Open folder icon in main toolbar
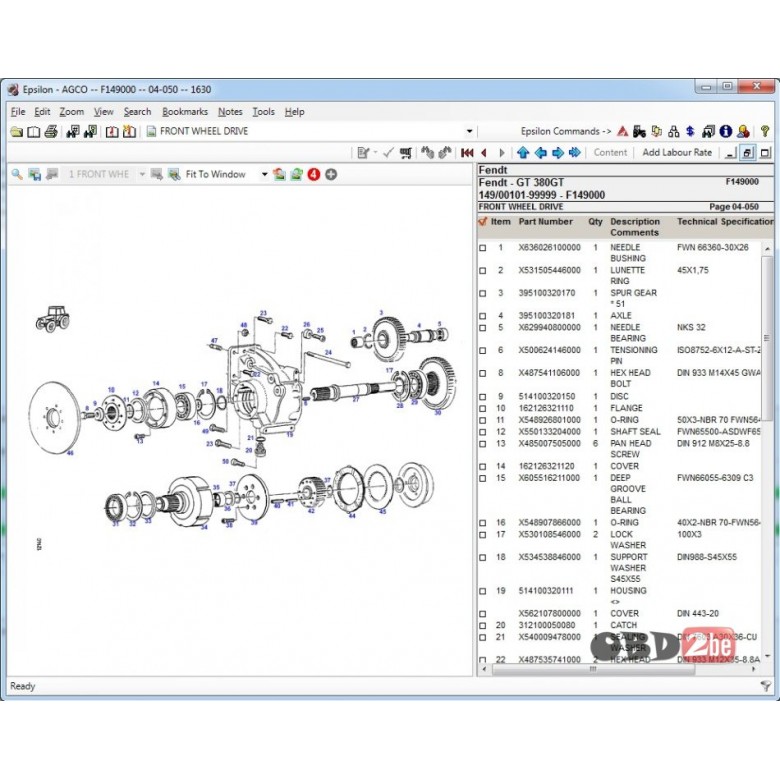 16,132
